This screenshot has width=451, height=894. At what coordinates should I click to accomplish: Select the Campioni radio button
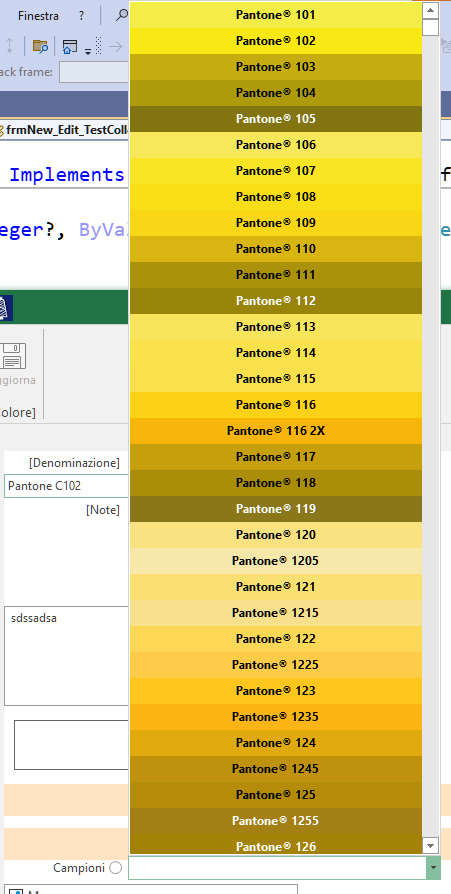[116, 868]
